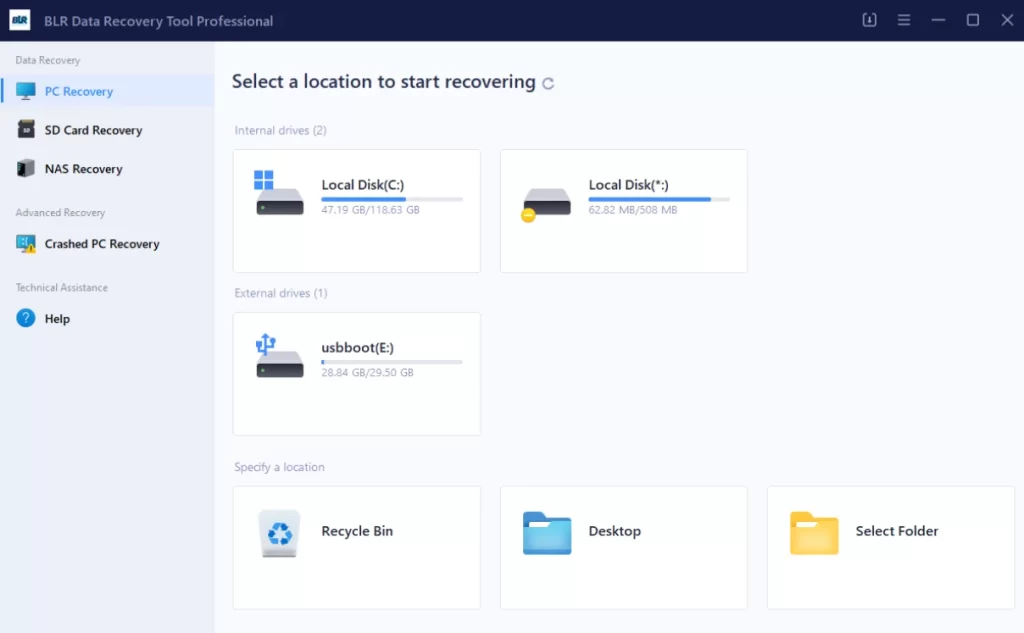
Task: Click the download icon in title bar
Action: coord(869,20)
